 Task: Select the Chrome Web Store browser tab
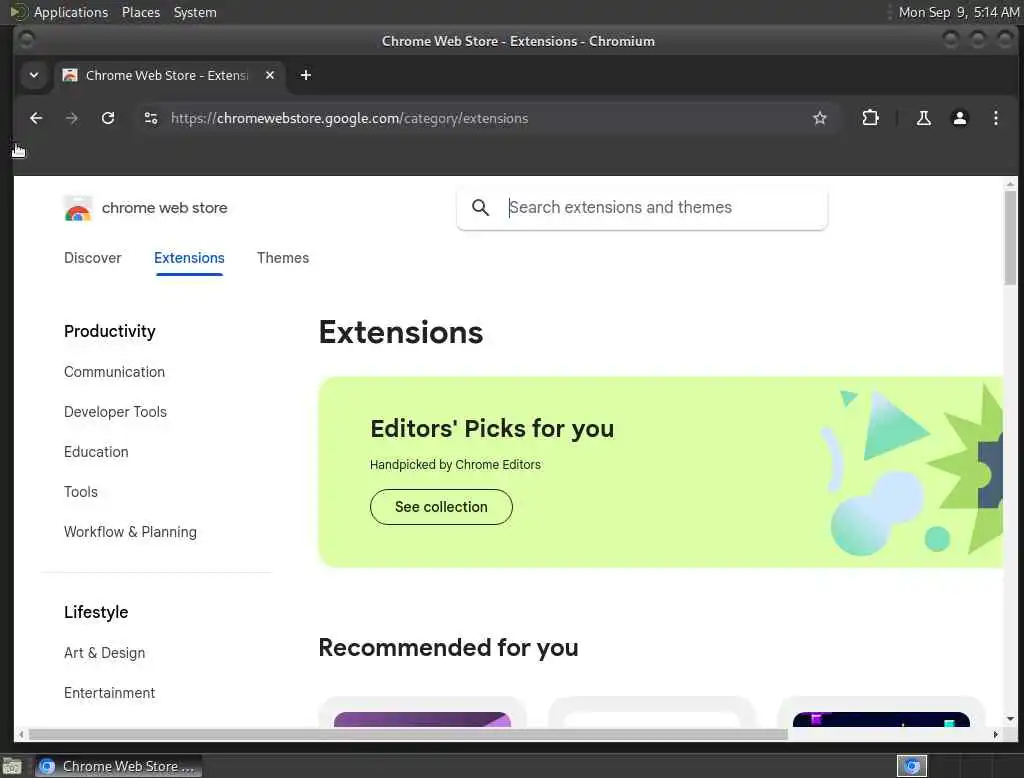[168, 75]
